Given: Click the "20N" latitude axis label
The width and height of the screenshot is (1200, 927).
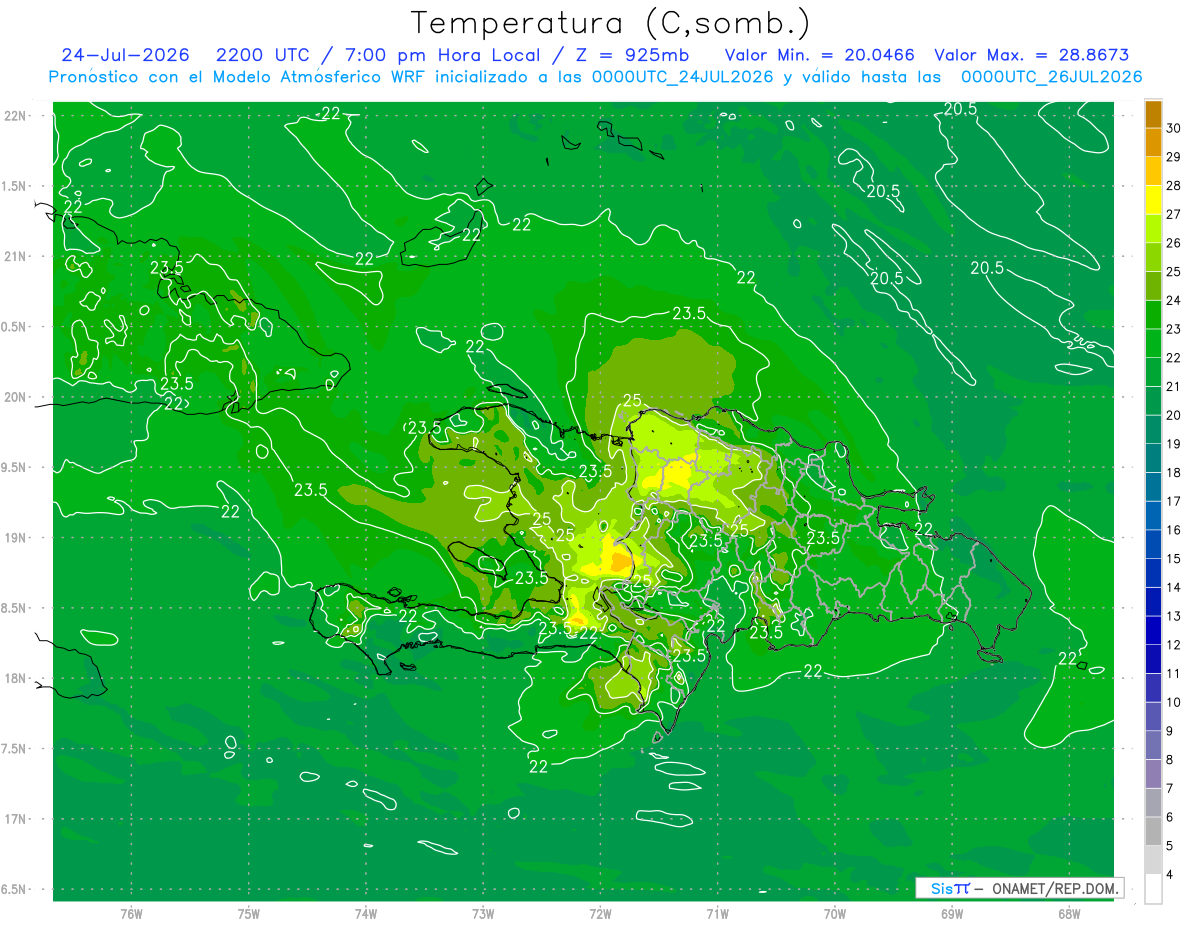Looking at the screenshot, I should click(16, 398).
